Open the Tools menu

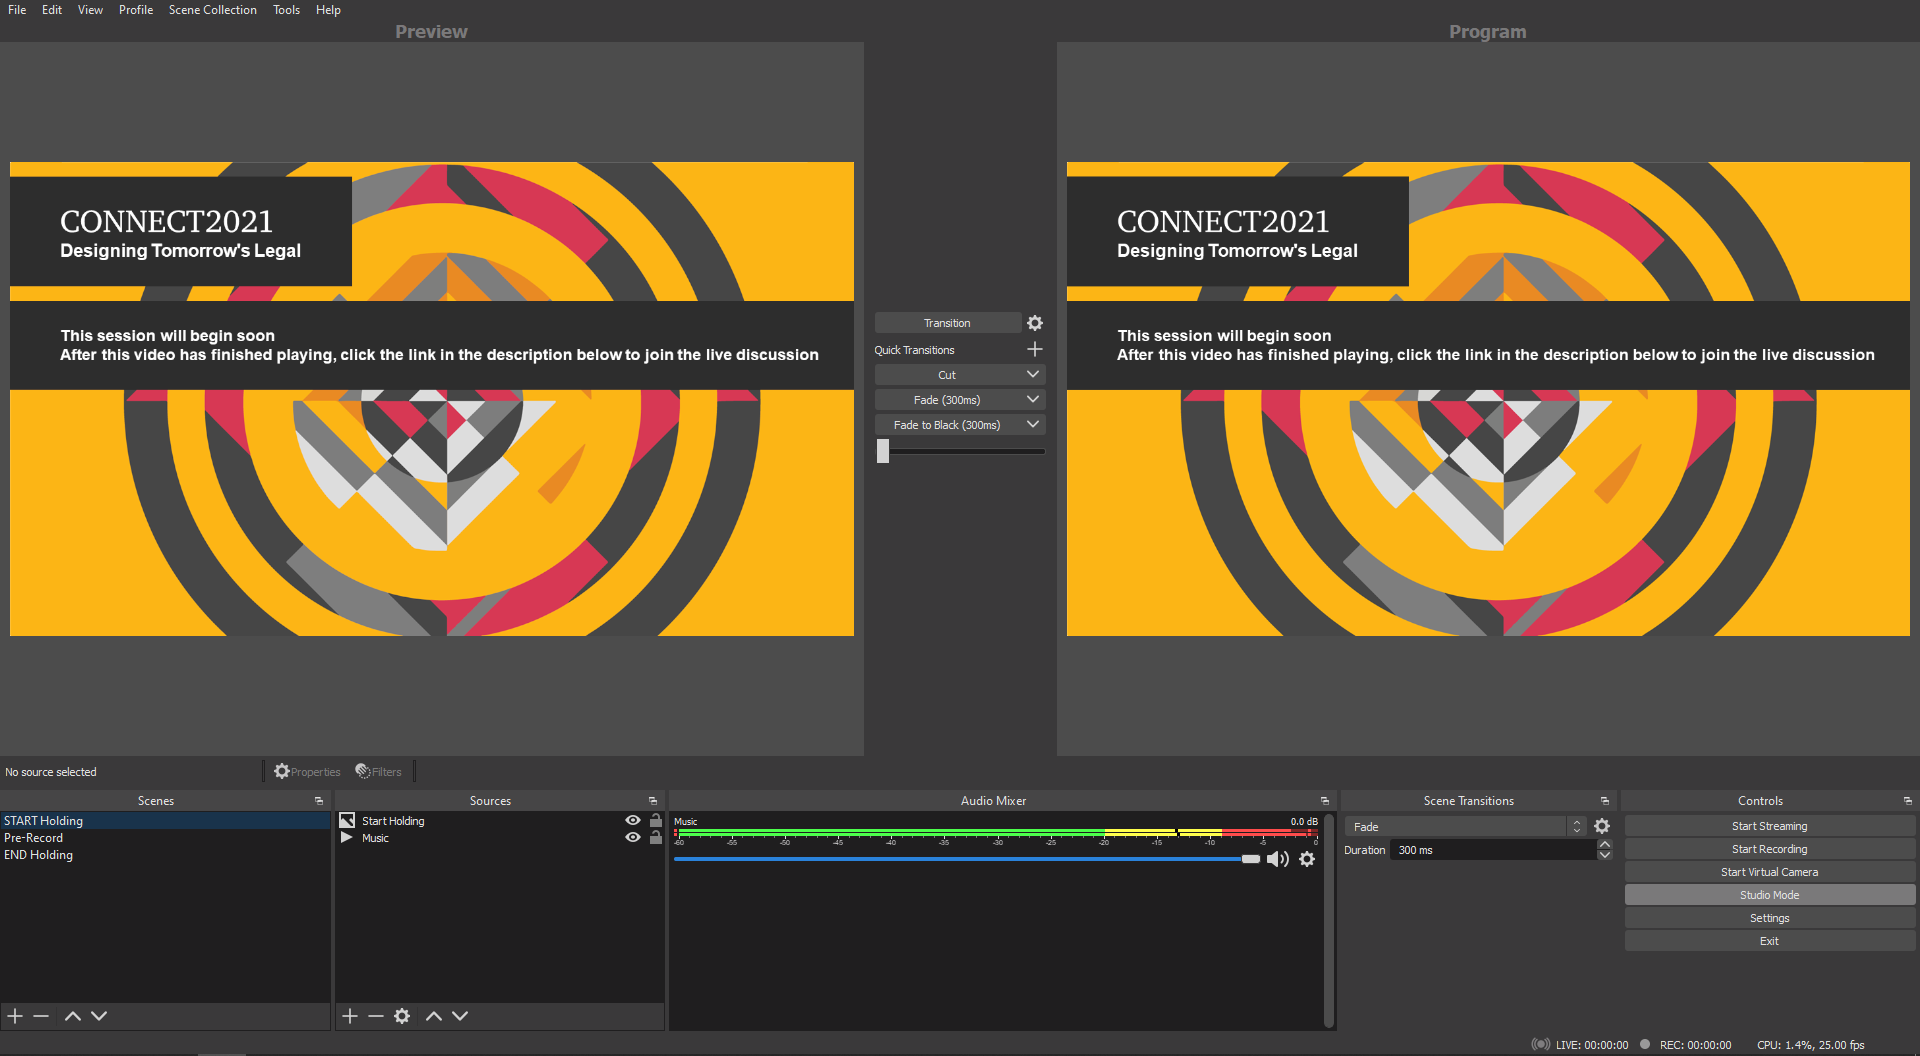click(x=286, y=10)
